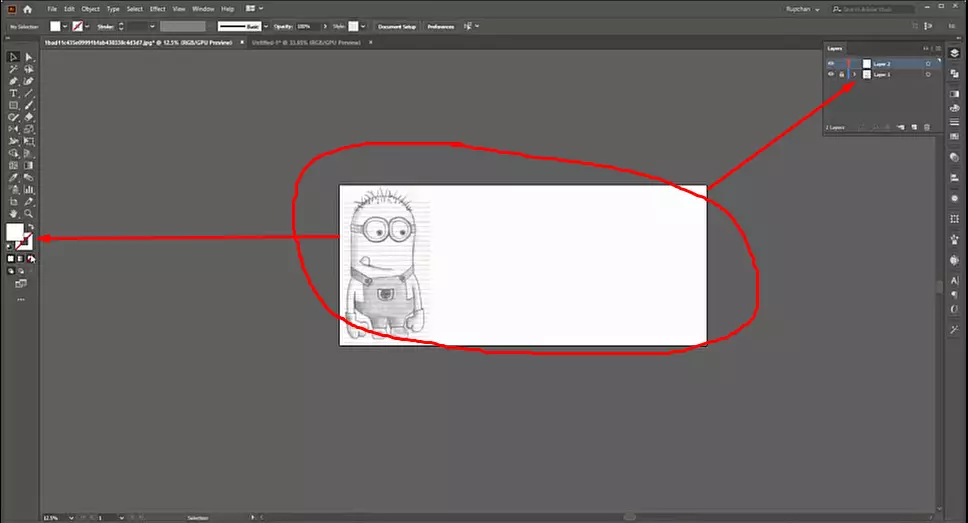Set toolbar paint to None
This screenshot has height=523, width=968.
click(31, 259)
